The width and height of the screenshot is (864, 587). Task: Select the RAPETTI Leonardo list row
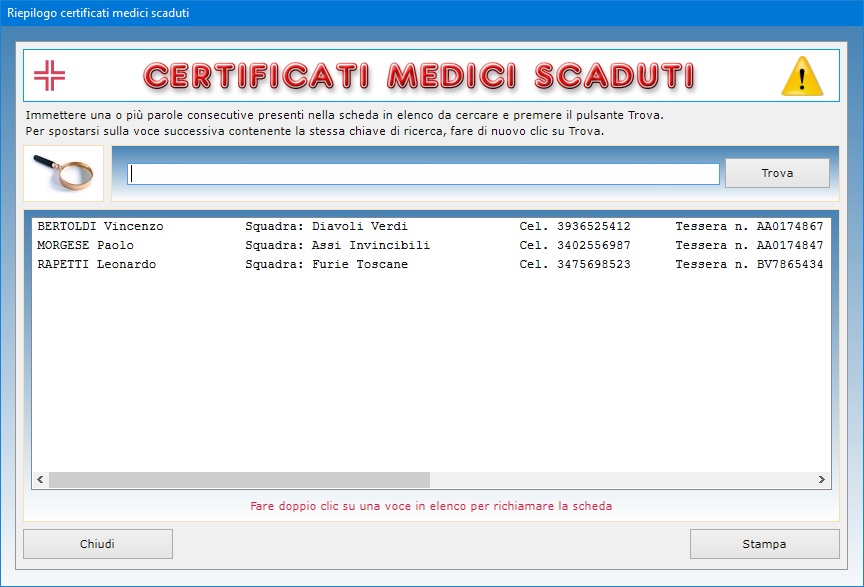(430, 264)
